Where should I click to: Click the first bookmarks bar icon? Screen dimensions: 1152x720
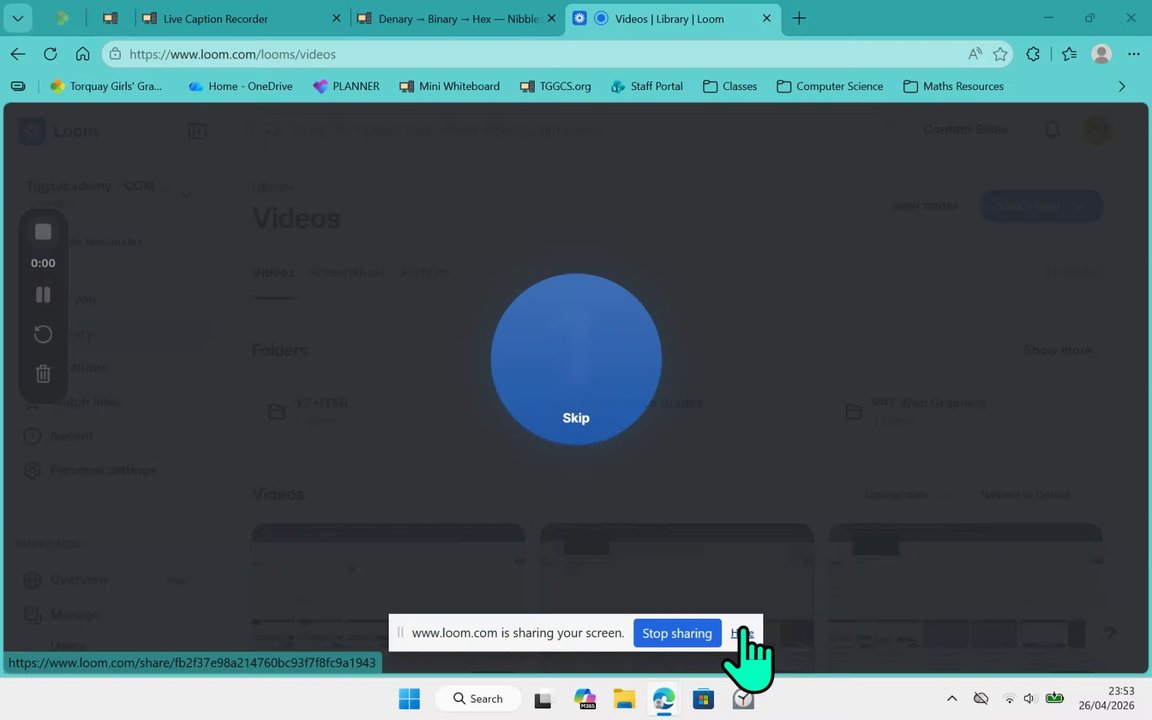18,86
